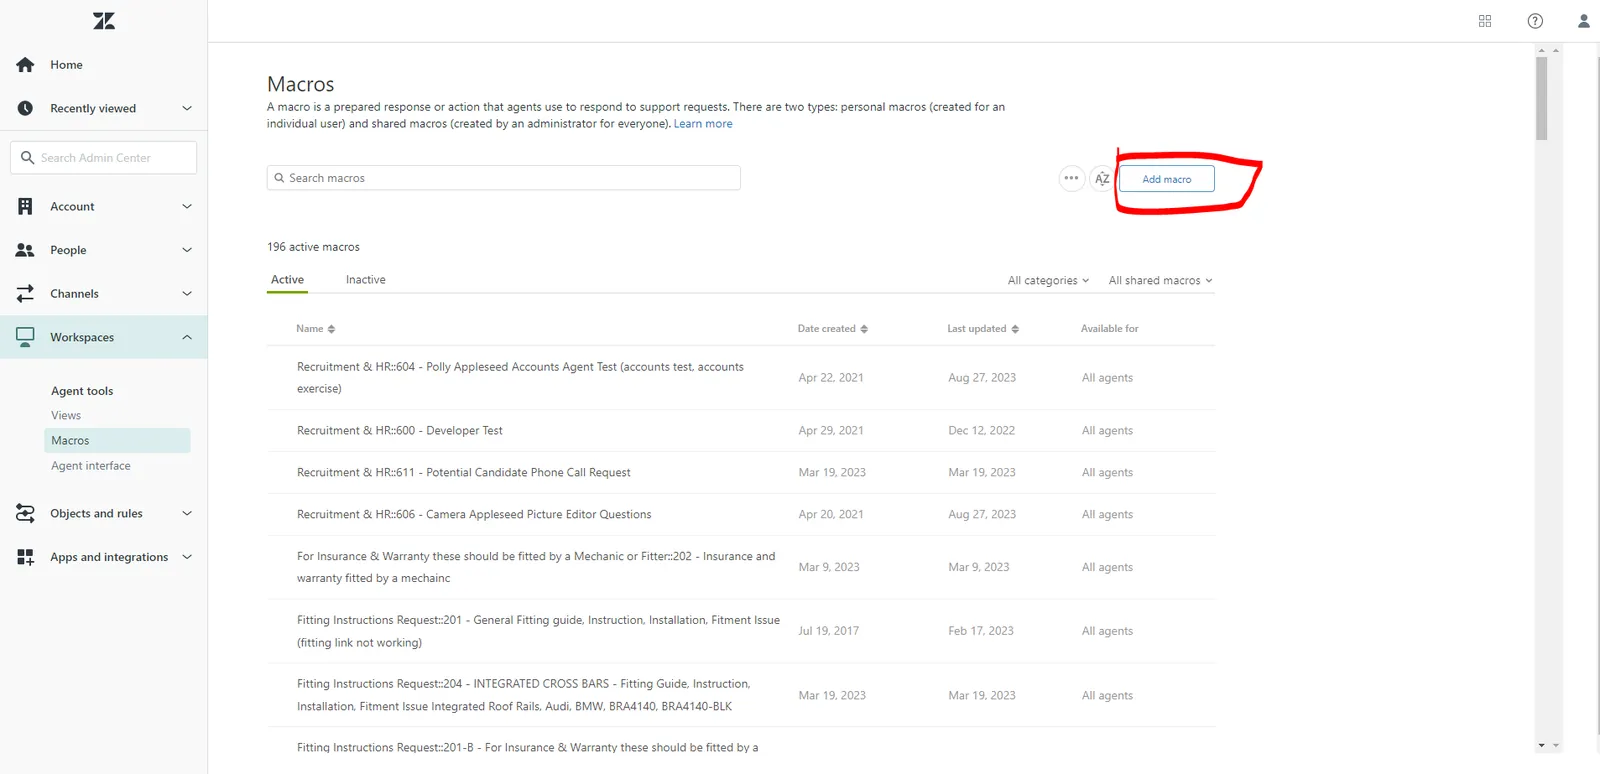Switch to the Active tab
This screenshot has height=774, width=1600.
287,280
